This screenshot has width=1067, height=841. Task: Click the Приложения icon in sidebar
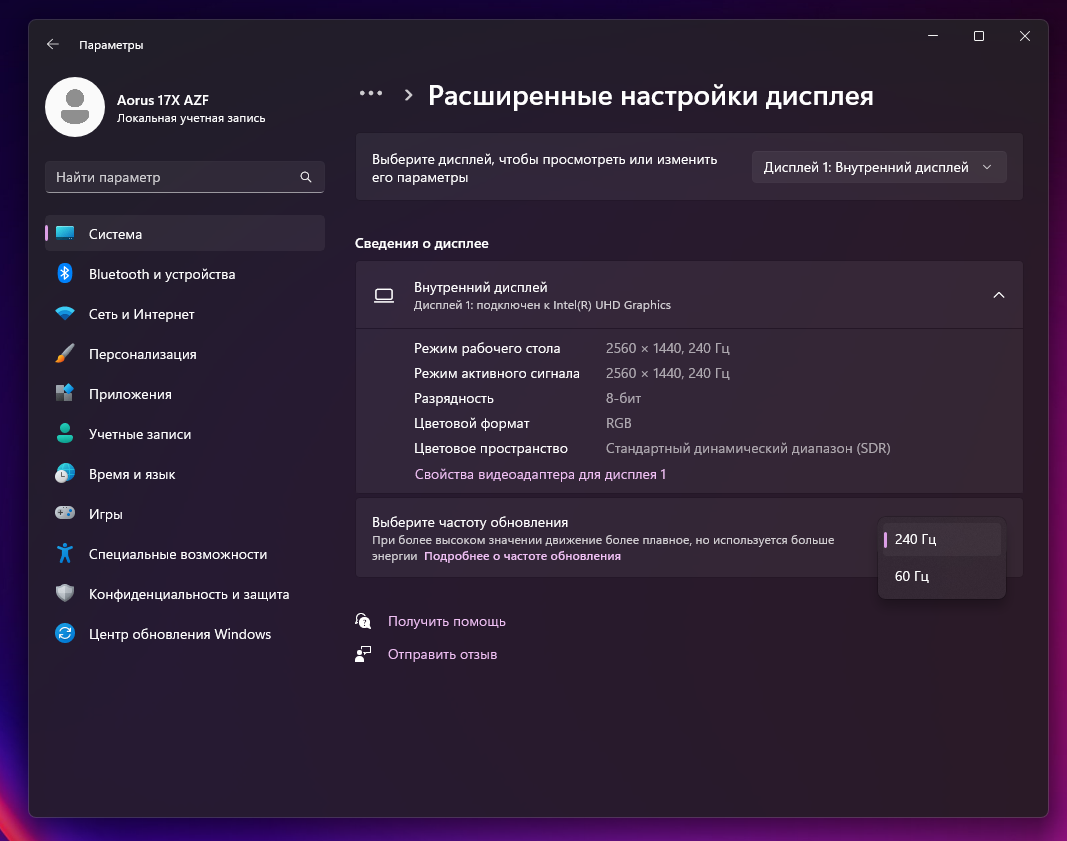pyautogui.click(x=65, y=394)
